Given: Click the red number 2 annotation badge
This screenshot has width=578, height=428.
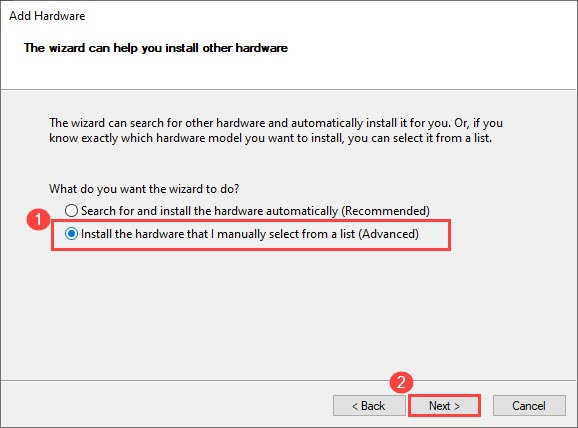Looking at the screenshot, I should point(401,382).
